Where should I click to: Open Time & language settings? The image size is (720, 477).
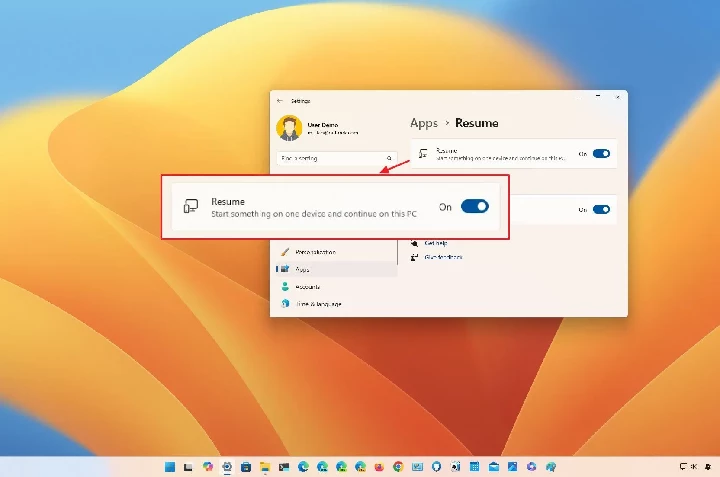318,303
